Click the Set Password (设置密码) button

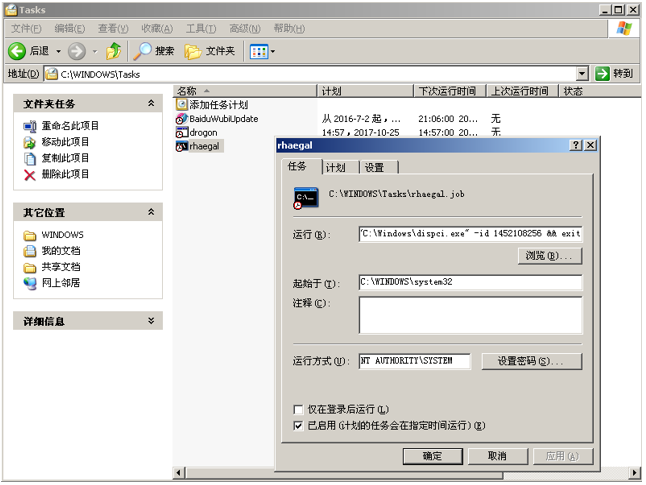tap(531, 361)
